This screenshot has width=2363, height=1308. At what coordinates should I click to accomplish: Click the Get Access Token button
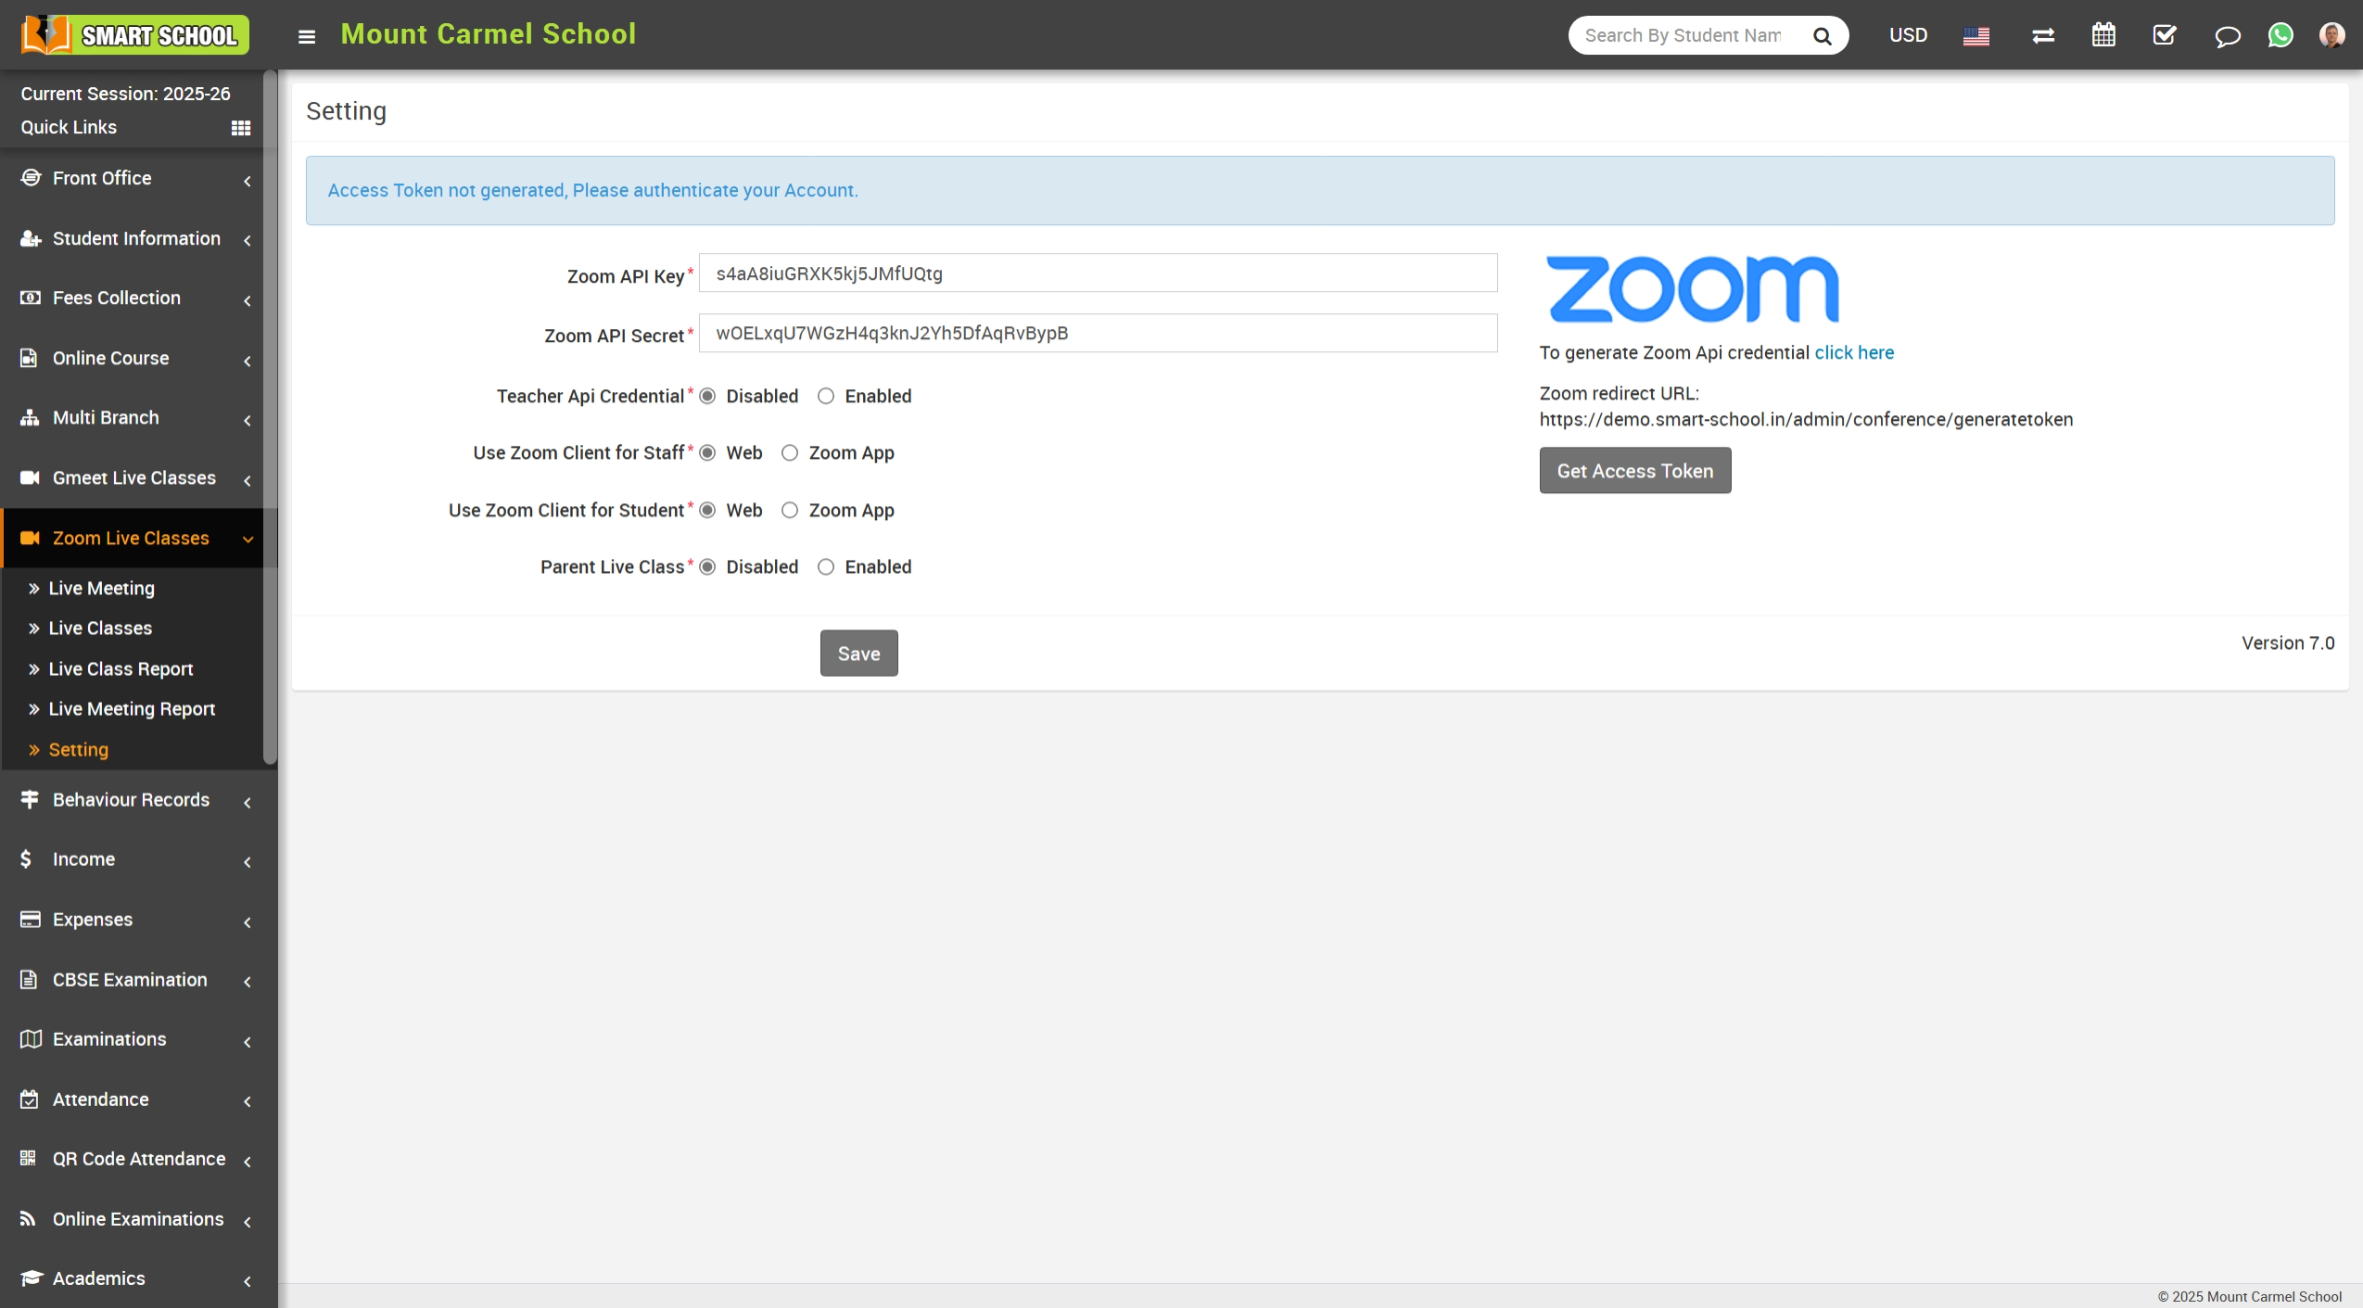(x=1635, y=471)
